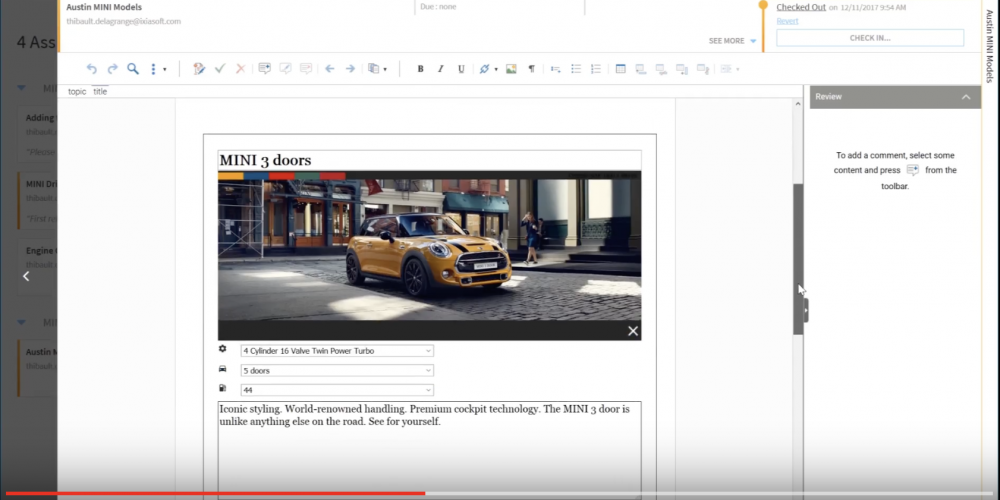Screen dimensions: 1000x500
Task: Go to next change with right arrow
Action: click(x=350, y=69)
